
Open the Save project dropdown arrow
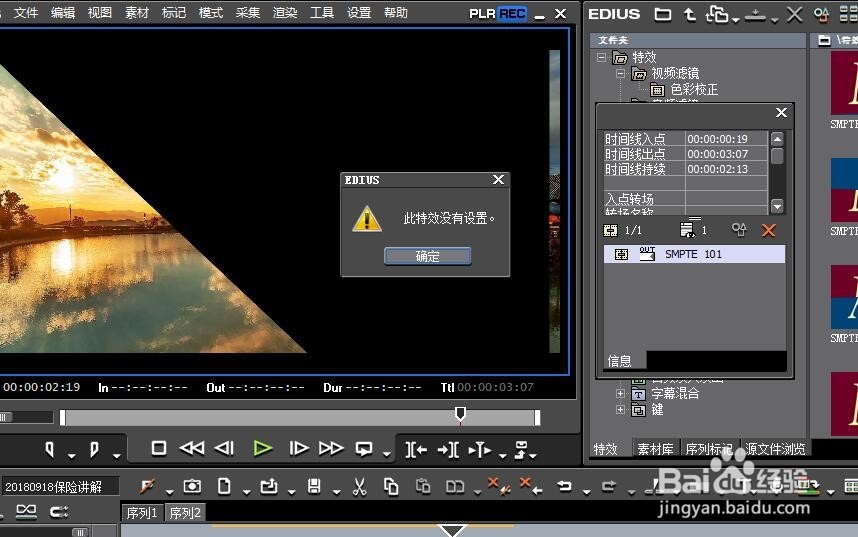(x=337, y=492)
